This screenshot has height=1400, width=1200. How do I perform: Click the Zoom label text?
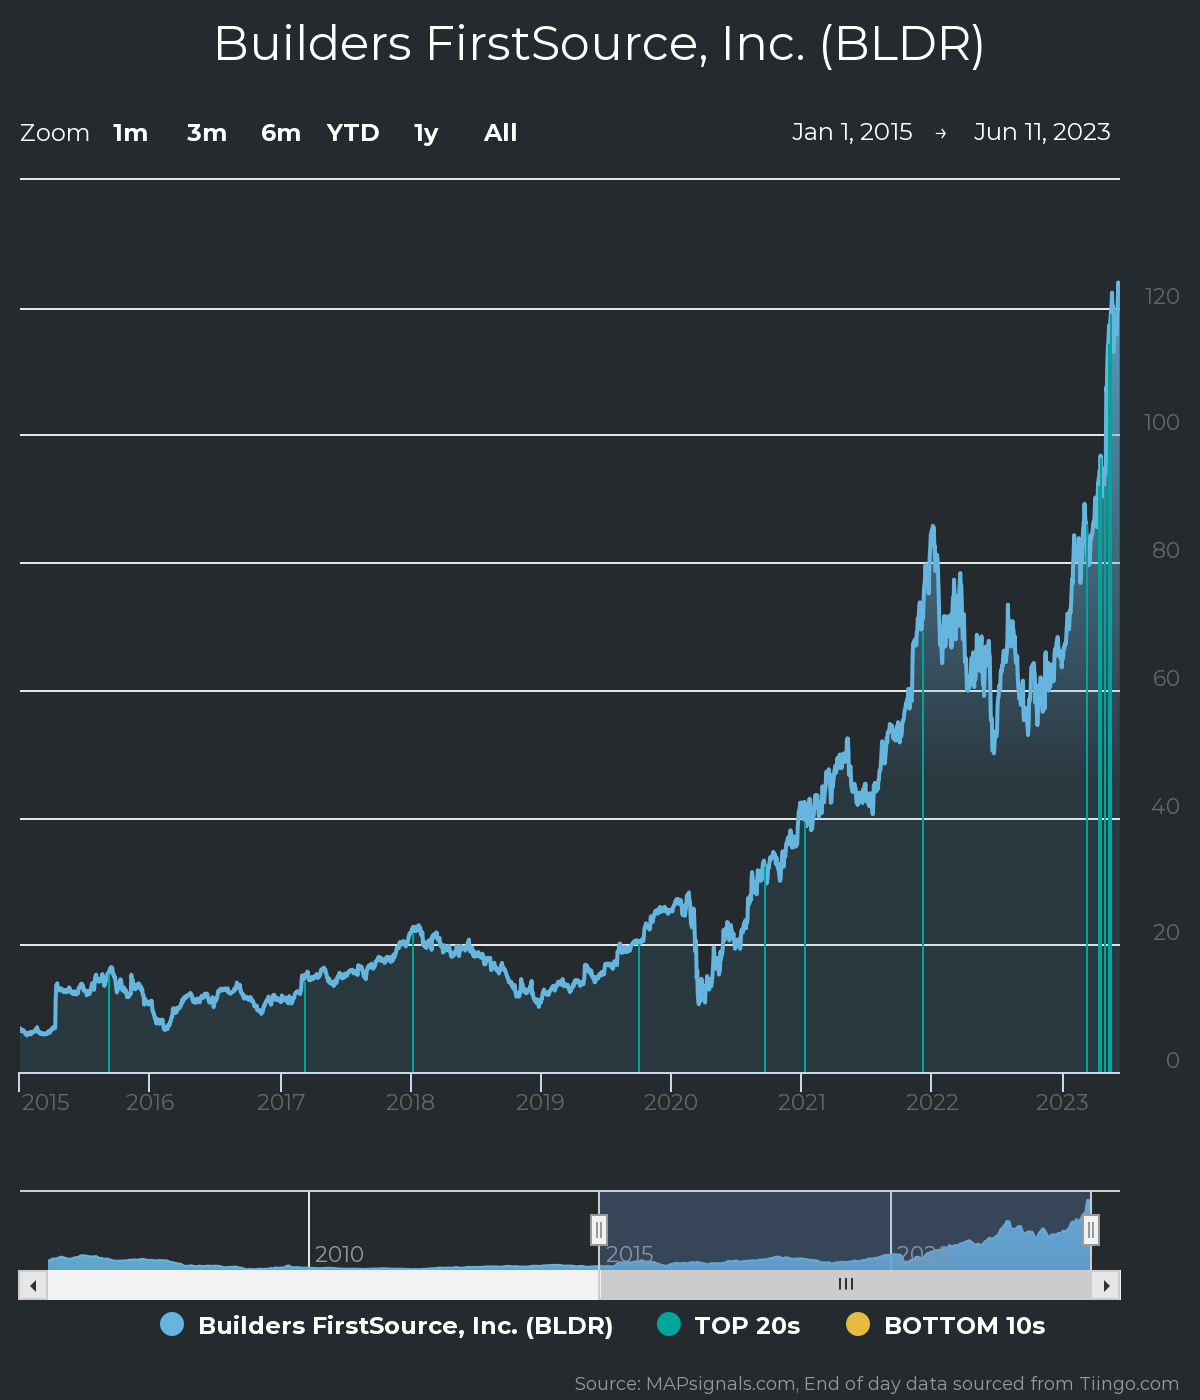(x=55, y=133)
